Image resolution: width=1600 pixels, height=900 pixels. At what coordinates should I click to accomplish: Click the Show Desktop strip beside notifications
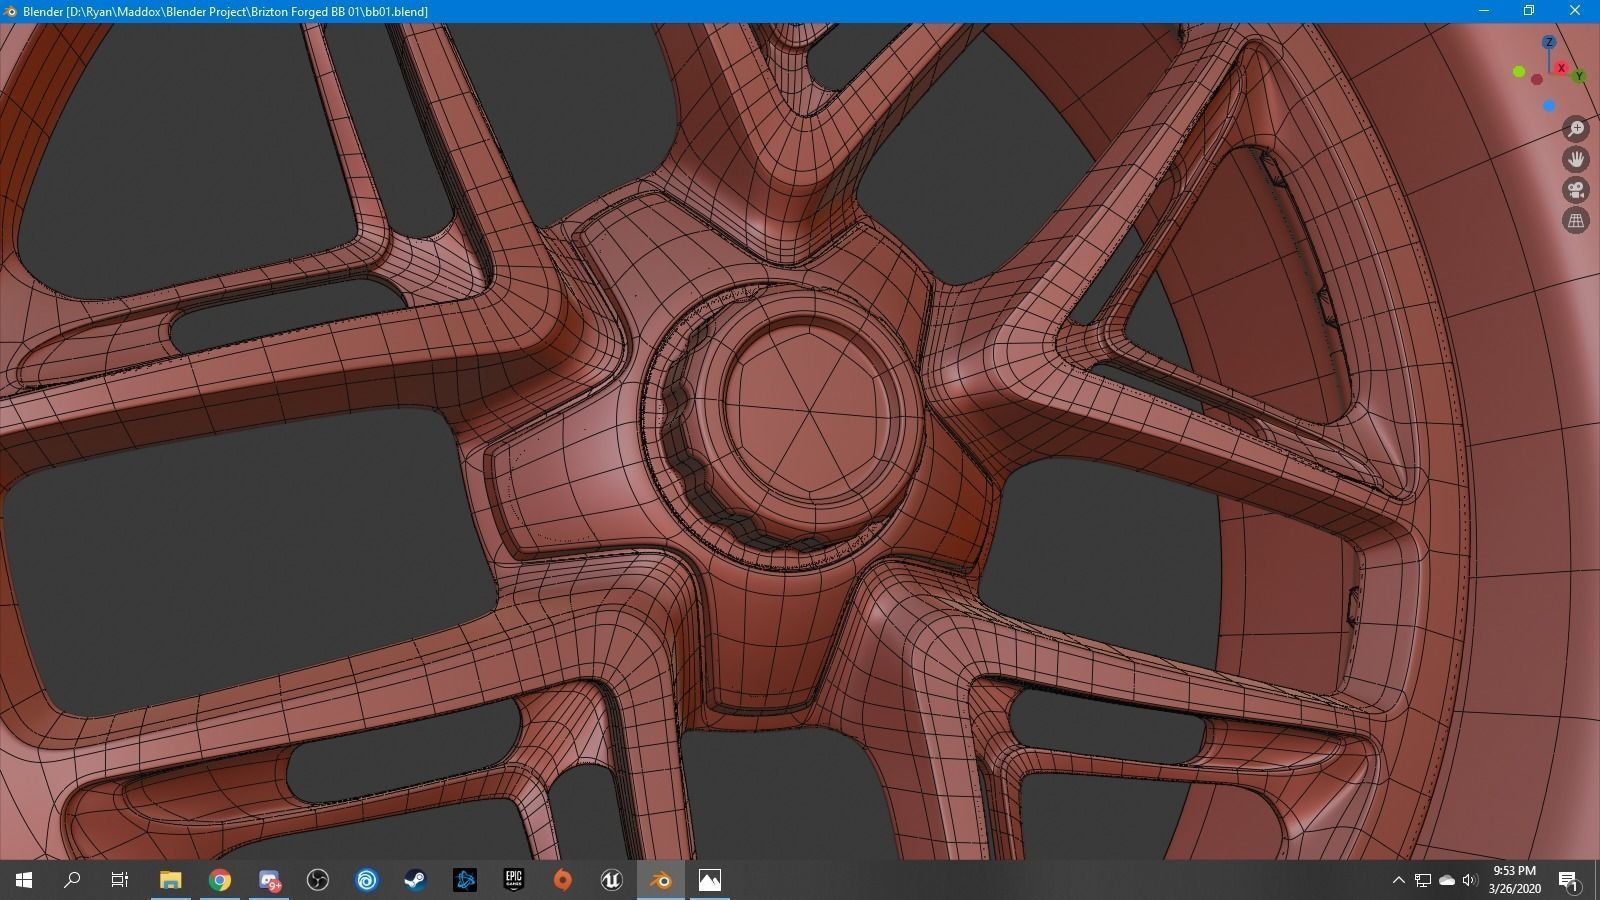pos(1597,880)
